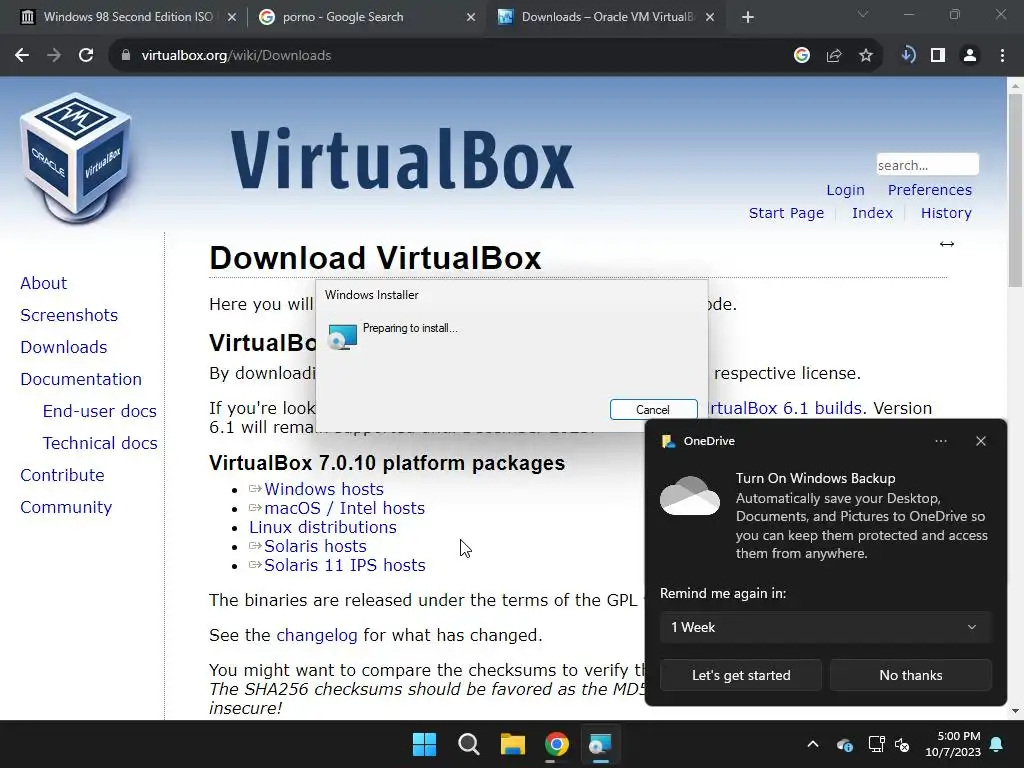Open Community in the sidebar
This screenshot has width=1024, height=768.
click(66, 507)
